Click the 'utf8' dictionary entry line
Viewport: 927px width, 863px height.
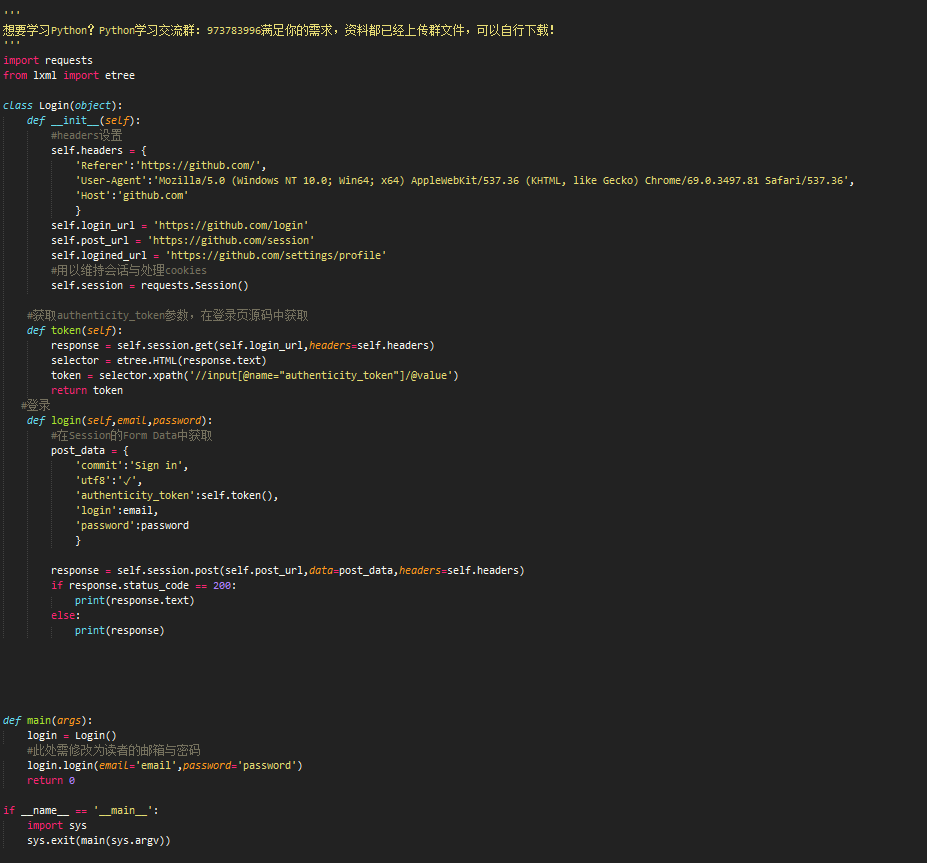click(x=109, y=481)
